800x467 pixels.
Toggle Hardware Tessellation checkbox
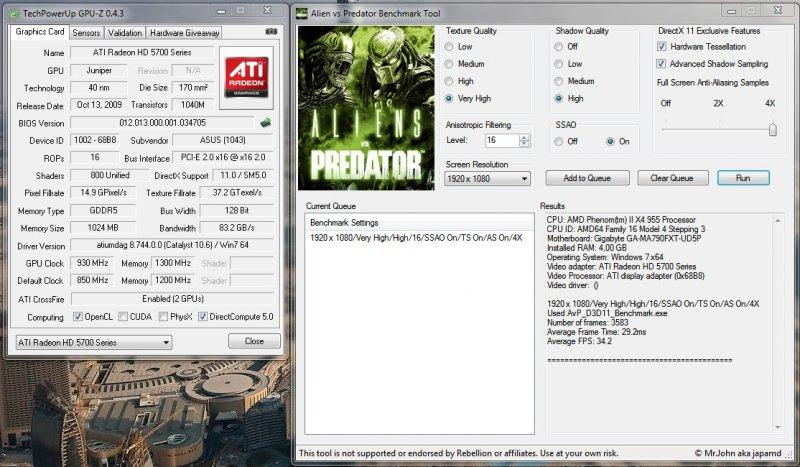click(x=662, y=46)
